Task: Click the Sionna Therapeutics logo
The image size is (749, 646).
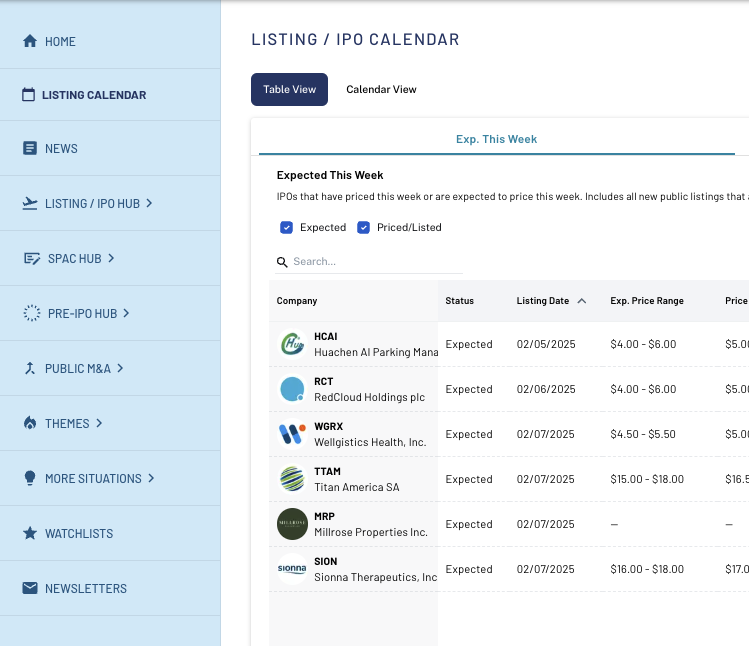Action: [x=292, y=569]
